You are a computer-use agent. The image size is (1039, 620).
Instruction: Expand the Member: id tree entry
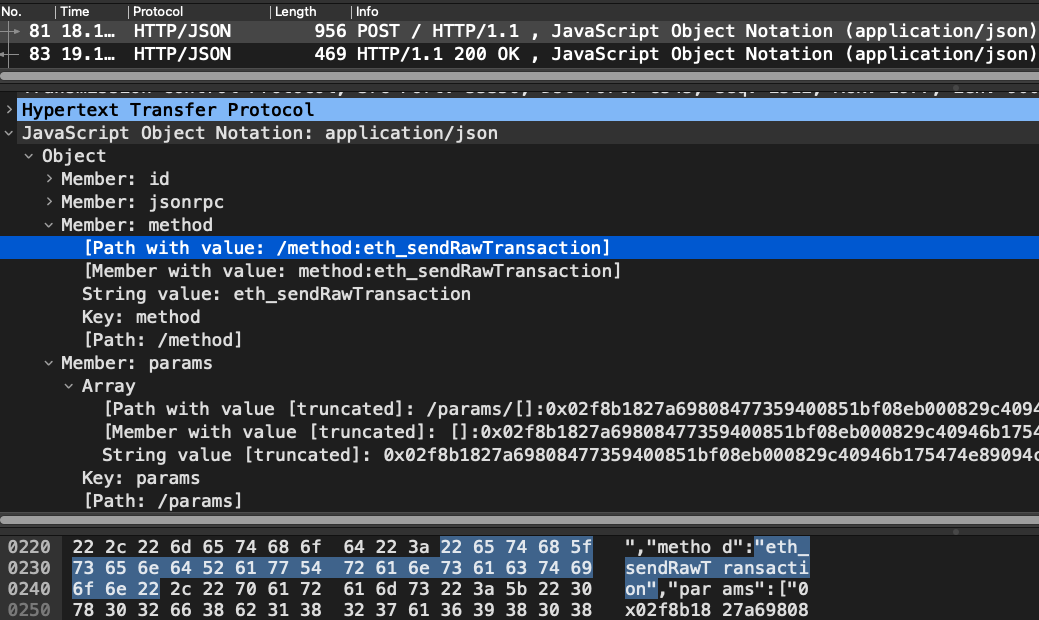click(x=48, y=179)
